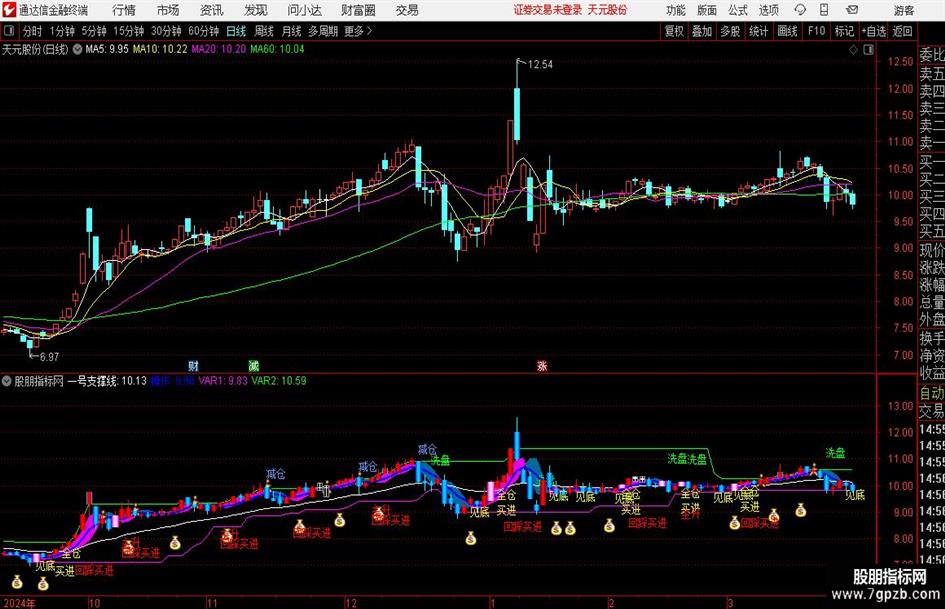The image size is (945, 609).
Task: Open the 市场 menu
Action: coord(168,10)
